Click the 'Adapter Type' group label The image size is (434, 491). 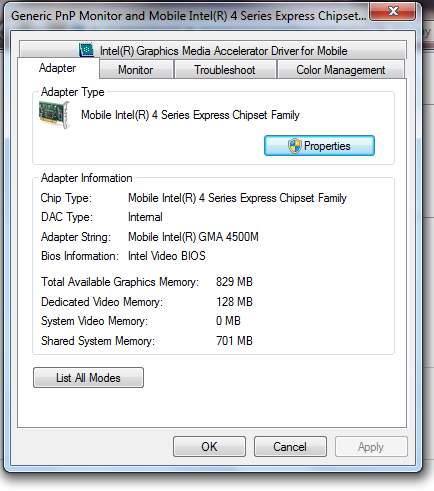73,92
